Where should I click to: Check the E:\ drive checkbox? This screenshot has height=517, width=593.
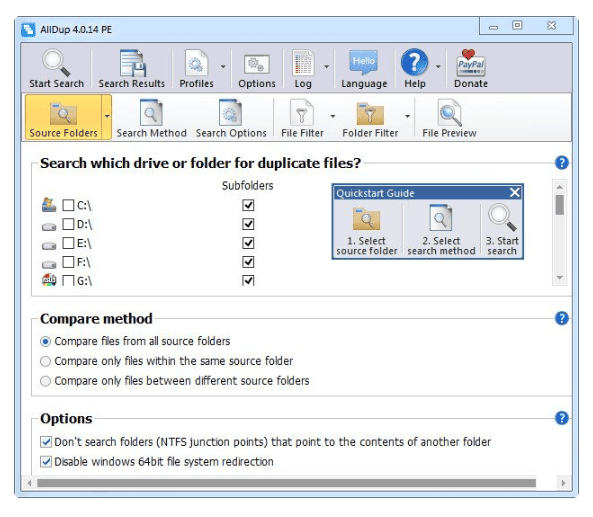pyautogui.click(x=68, y=243)
